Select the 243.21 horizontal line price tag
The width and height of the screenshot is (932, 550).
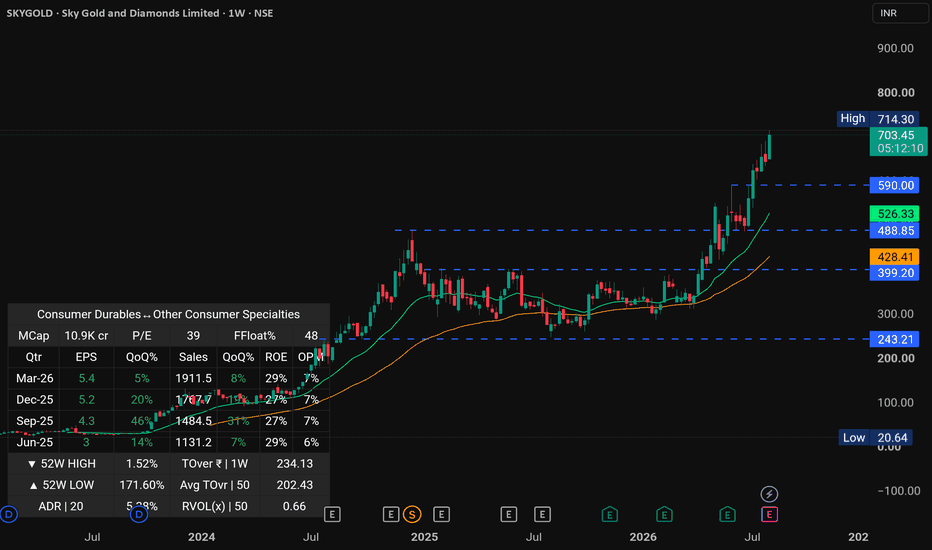pos(894,340)
